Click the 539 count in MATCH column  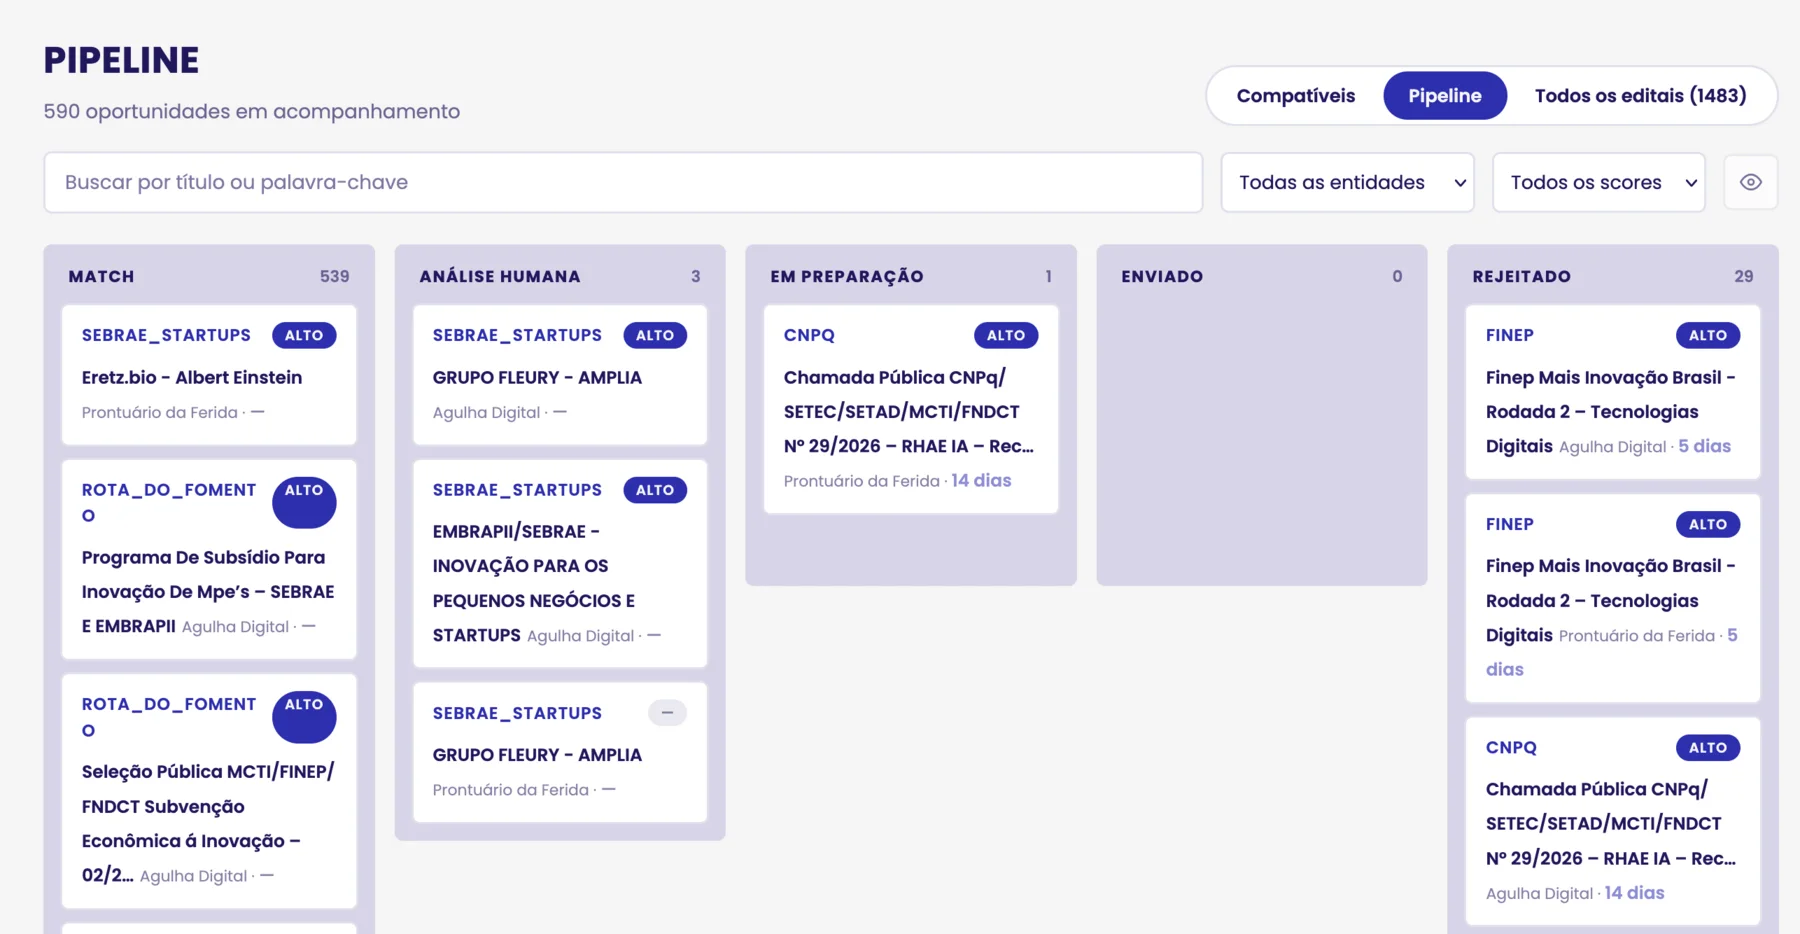pos(334,276)
